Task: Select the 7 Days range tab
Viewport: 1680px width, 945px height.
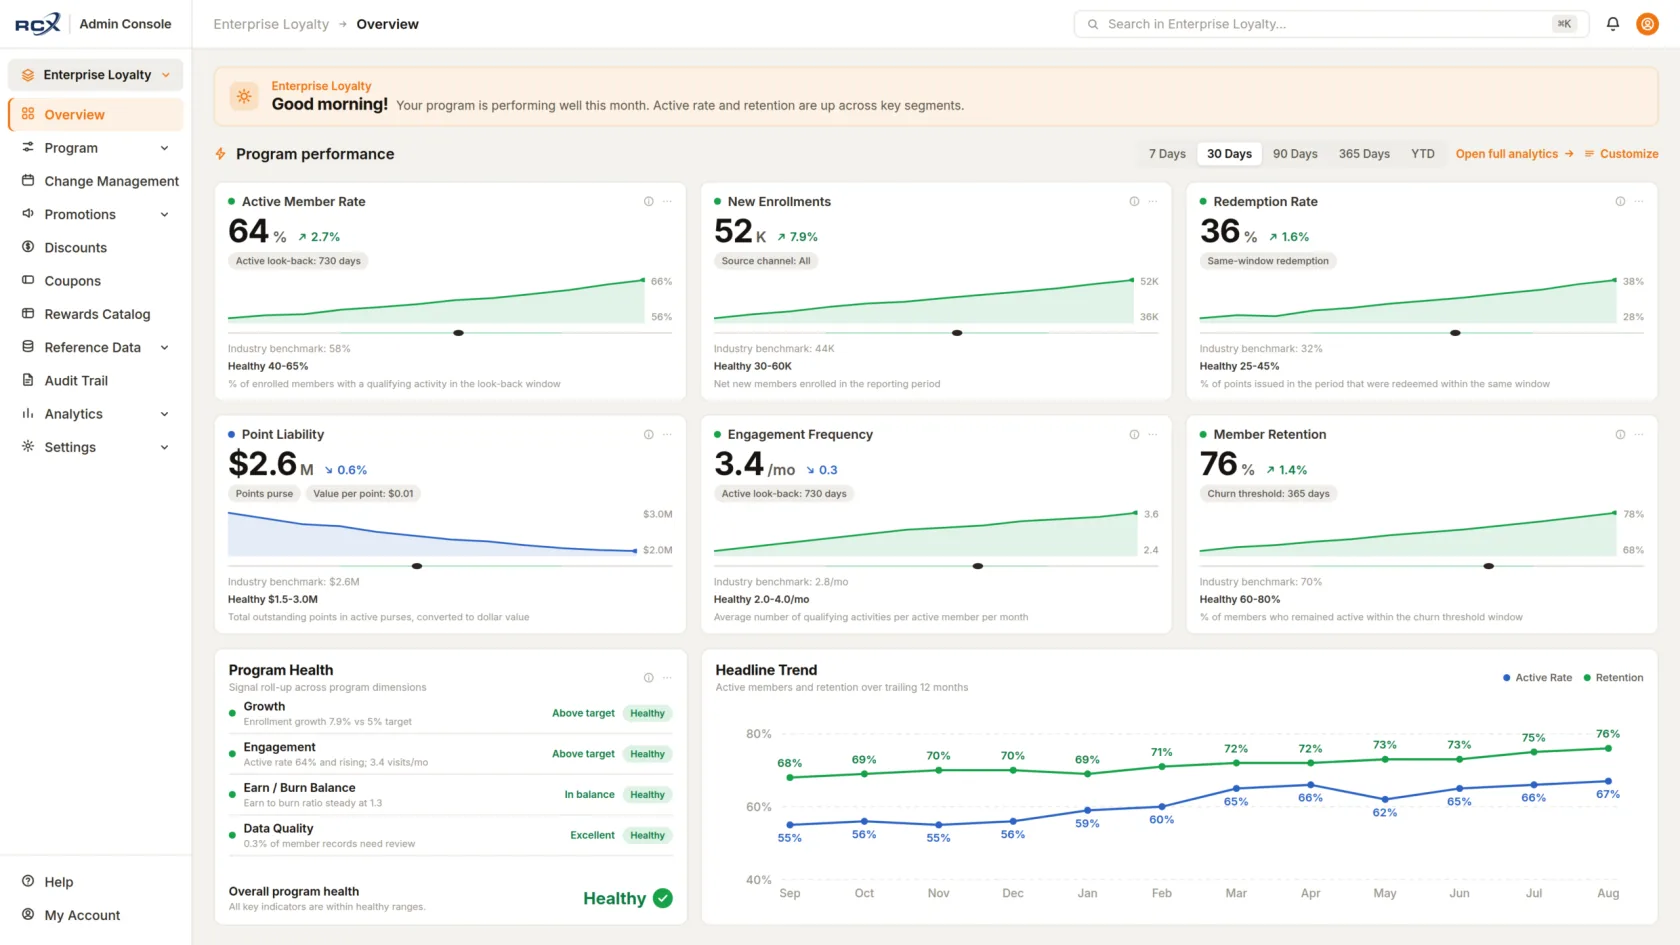Action: [1167, 154]
